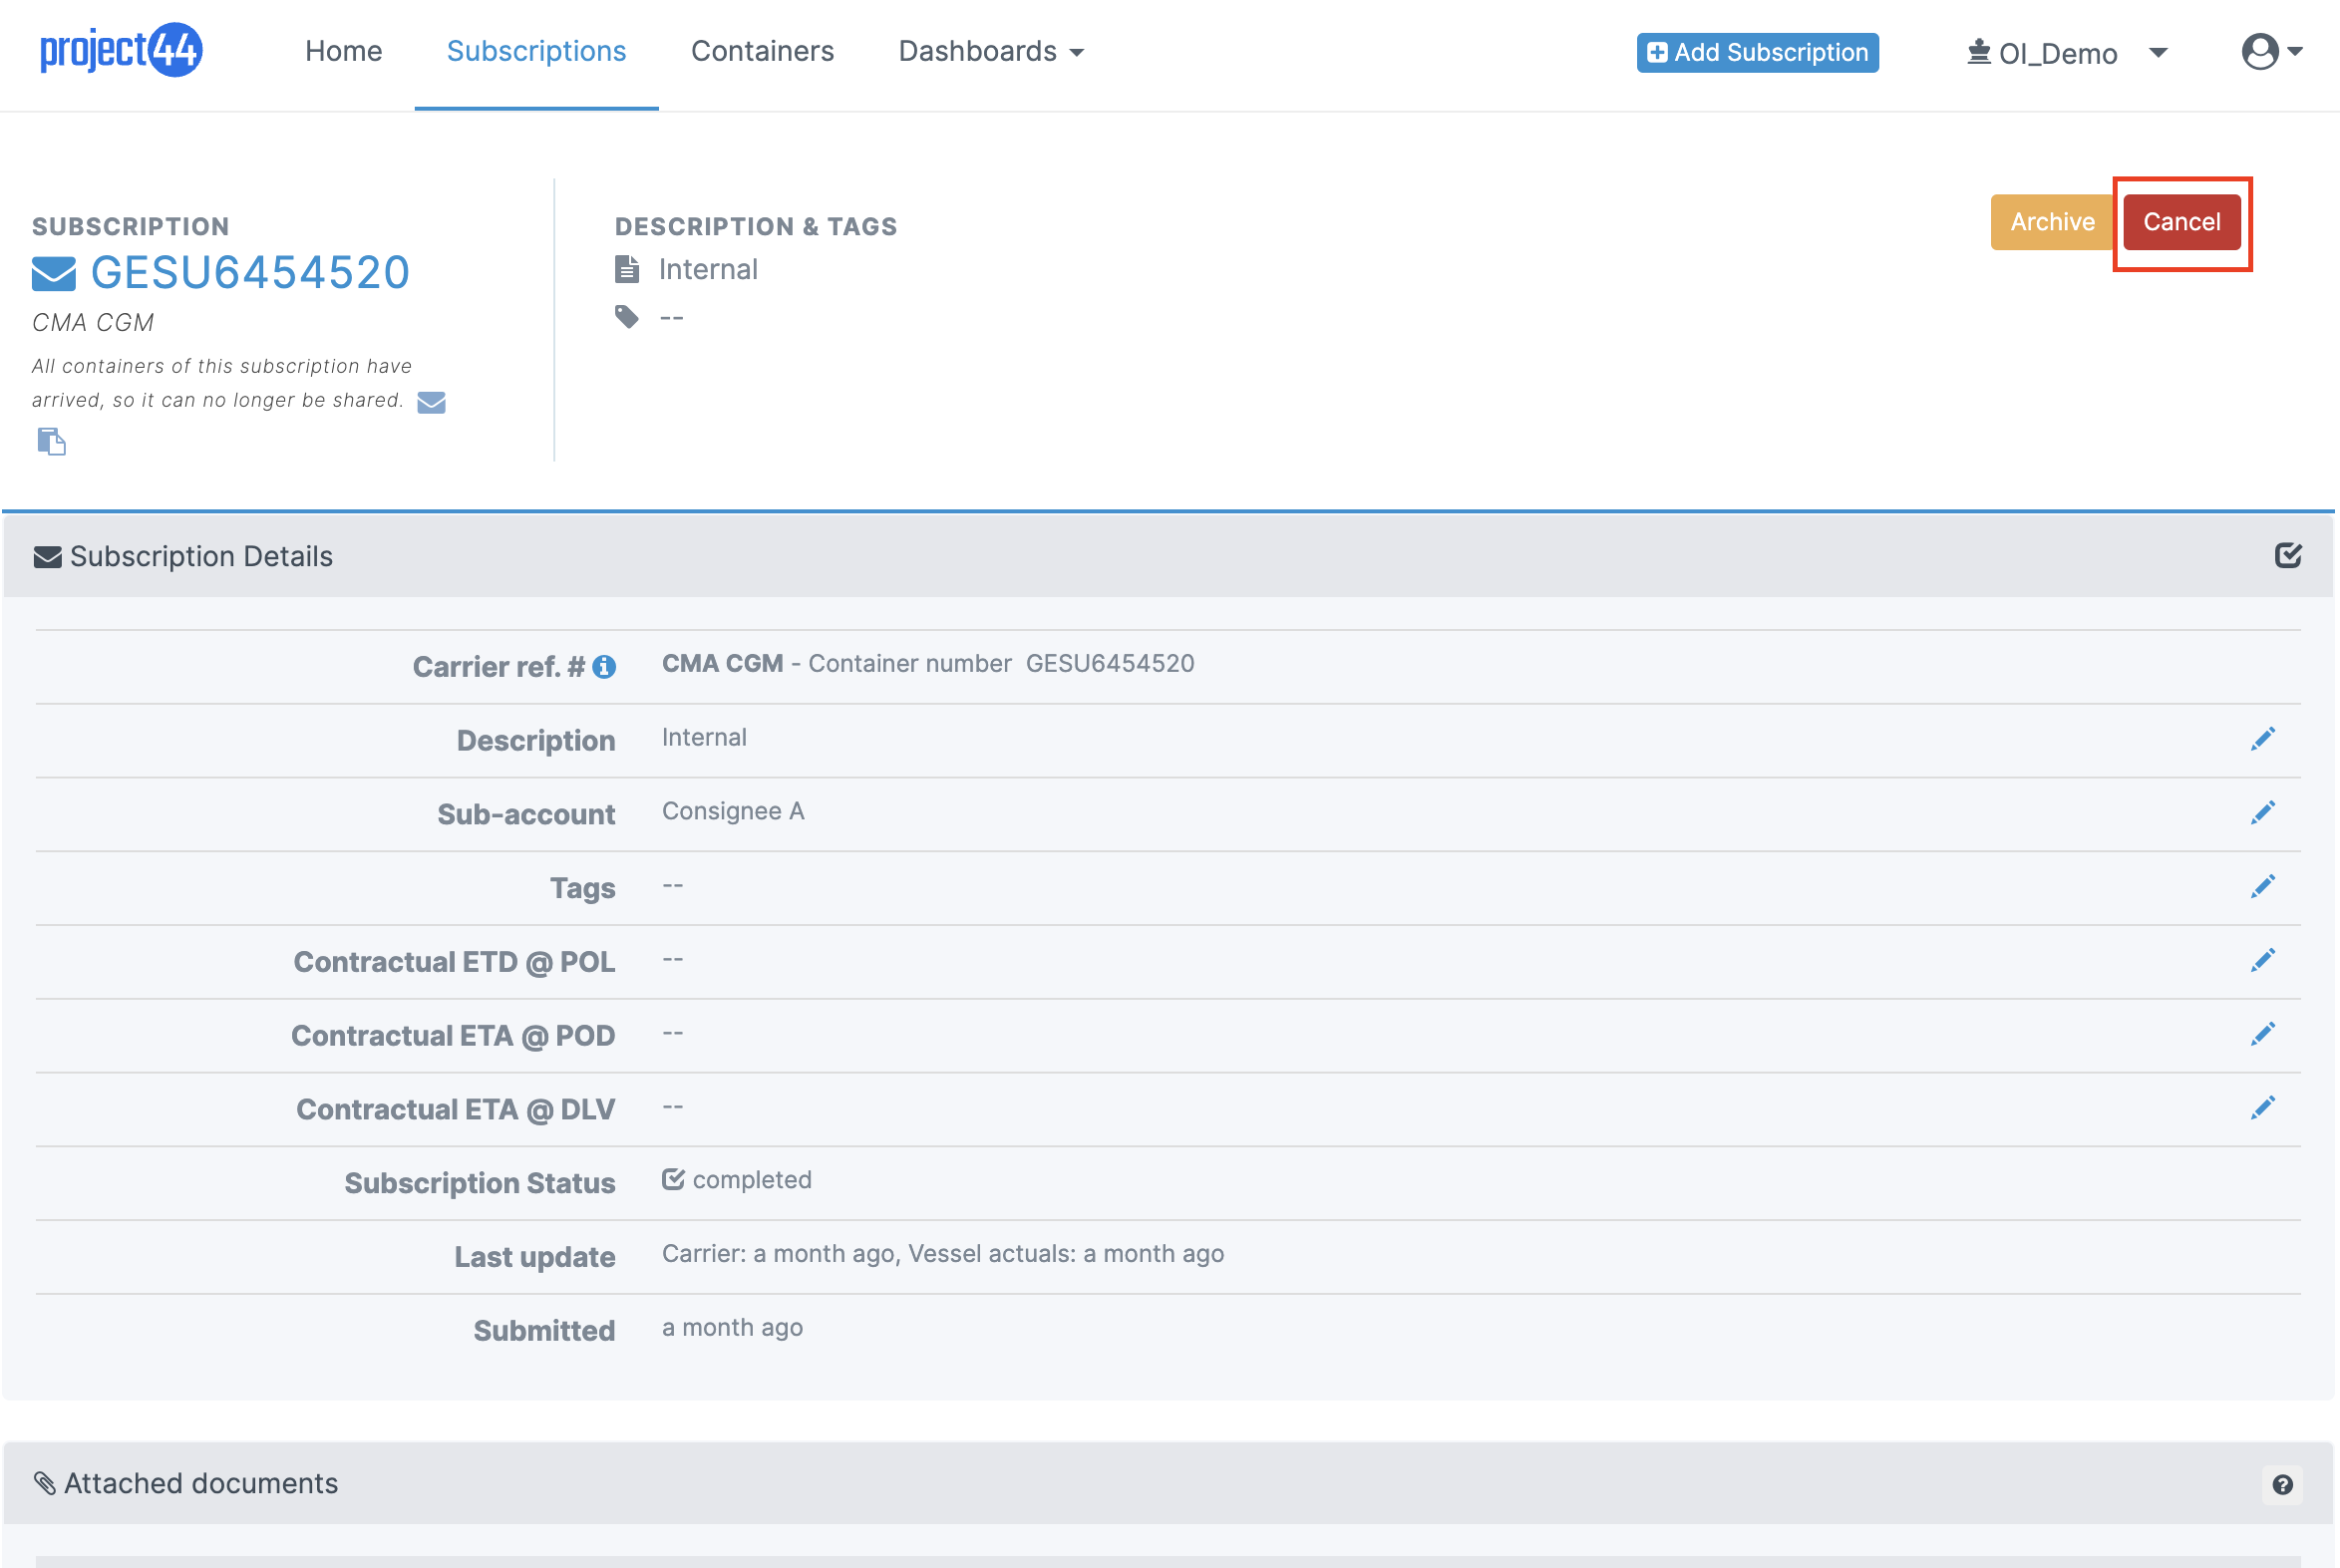Image resolution: width=2340 pixels, height=1568 pixels.
Task: Open the Home tab
Action: (x=343, y=51)
